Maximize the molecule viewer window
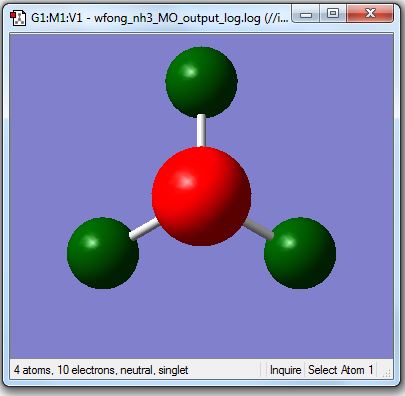Viewport: 405px width, 396px height. click(x=333, y=14)
